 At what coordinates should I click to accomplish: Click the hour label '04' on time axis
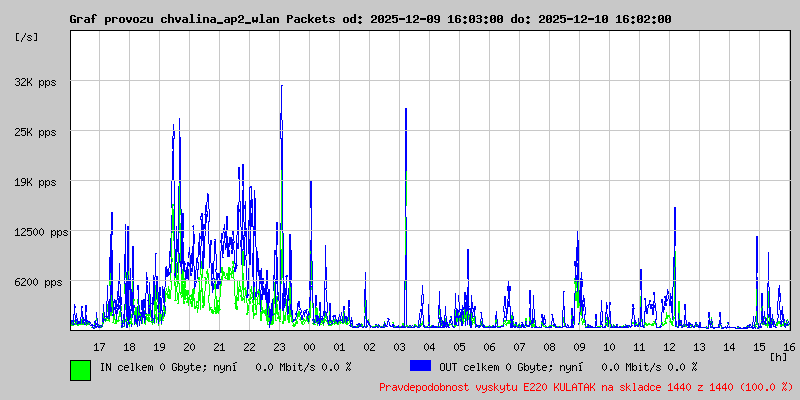click(430, 347)
